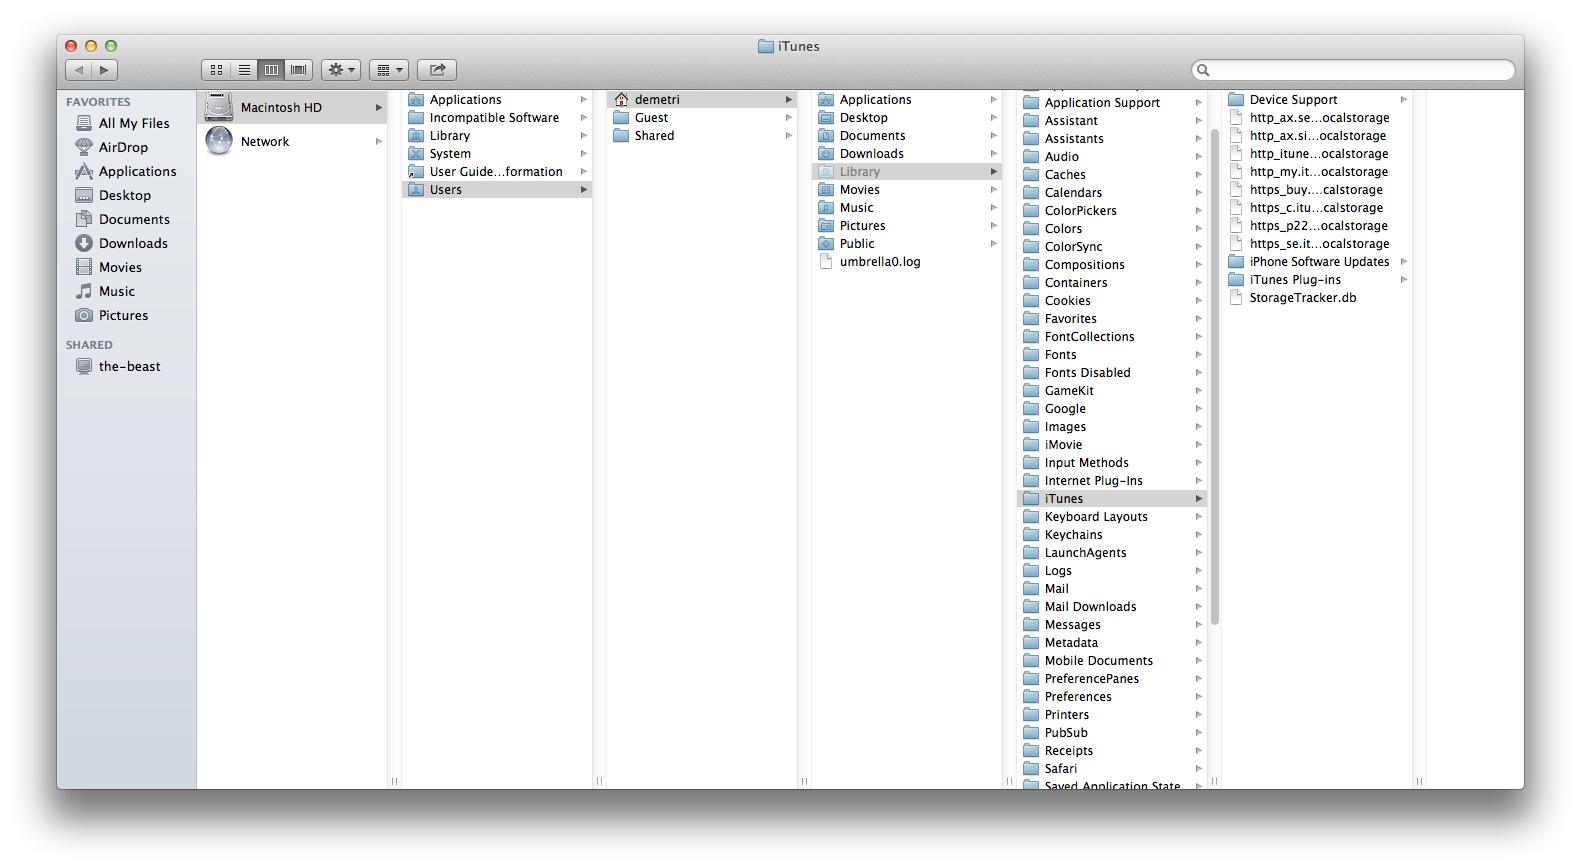Viewport: 1581px width, 868px height.
Task: Expand iPhone Software Updates arrow
Action: point(1404,261)
